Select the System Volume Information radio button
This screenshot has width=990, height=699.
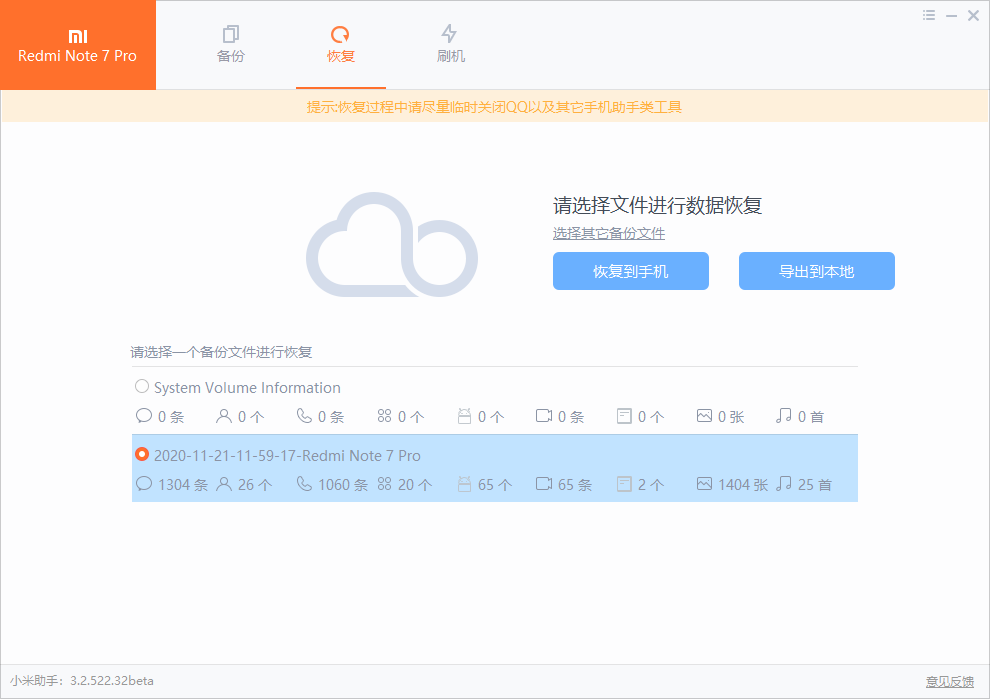point(142,386)
